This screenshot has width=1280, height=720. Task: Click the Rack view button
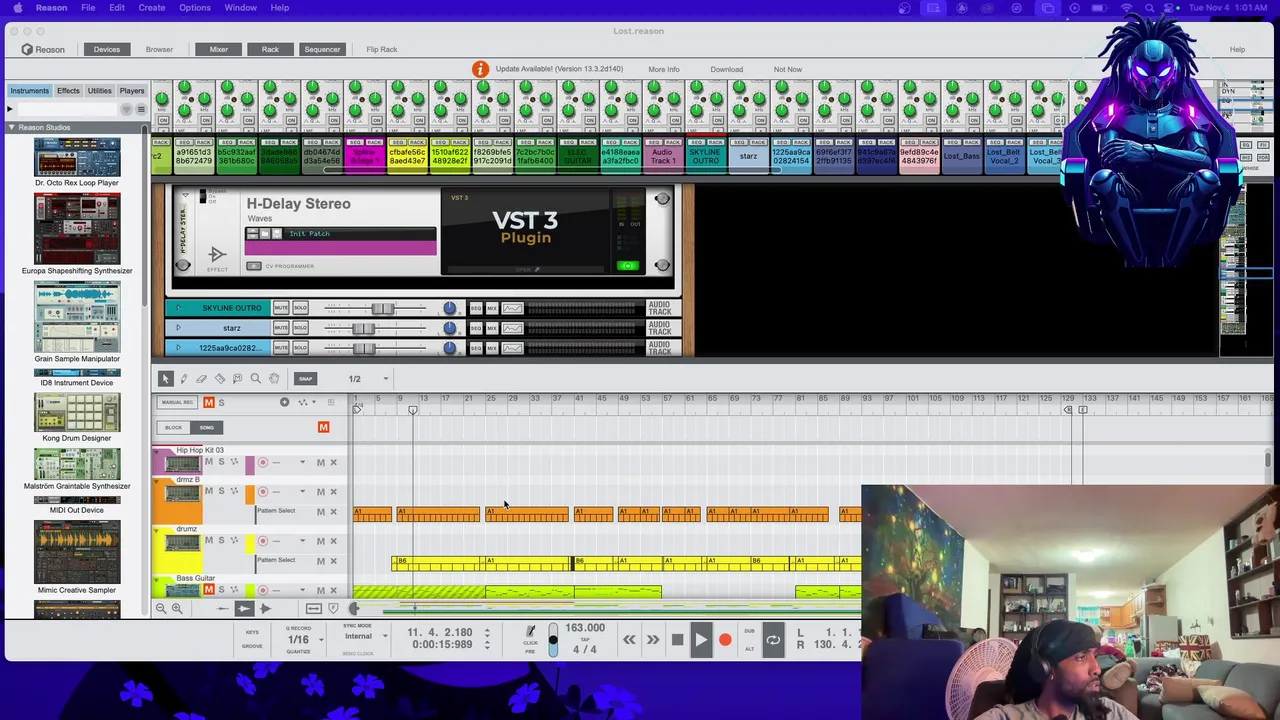(x=270, y=49)
